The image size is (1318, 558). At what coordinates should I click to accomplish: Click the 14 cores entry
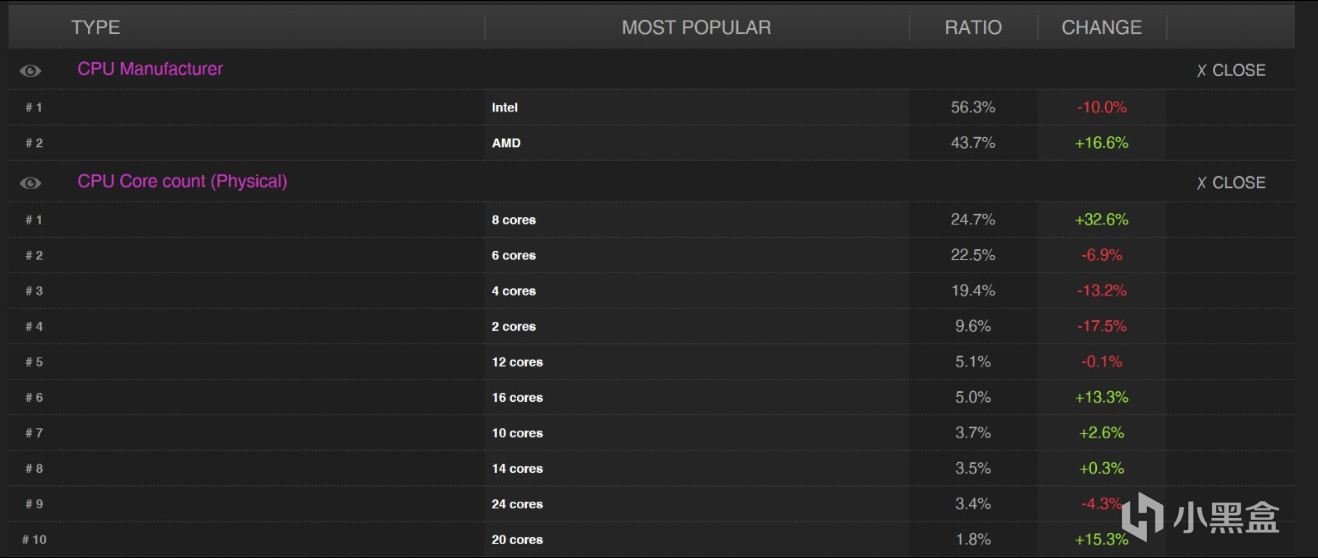pyautogui.click(x=517, y=469)
